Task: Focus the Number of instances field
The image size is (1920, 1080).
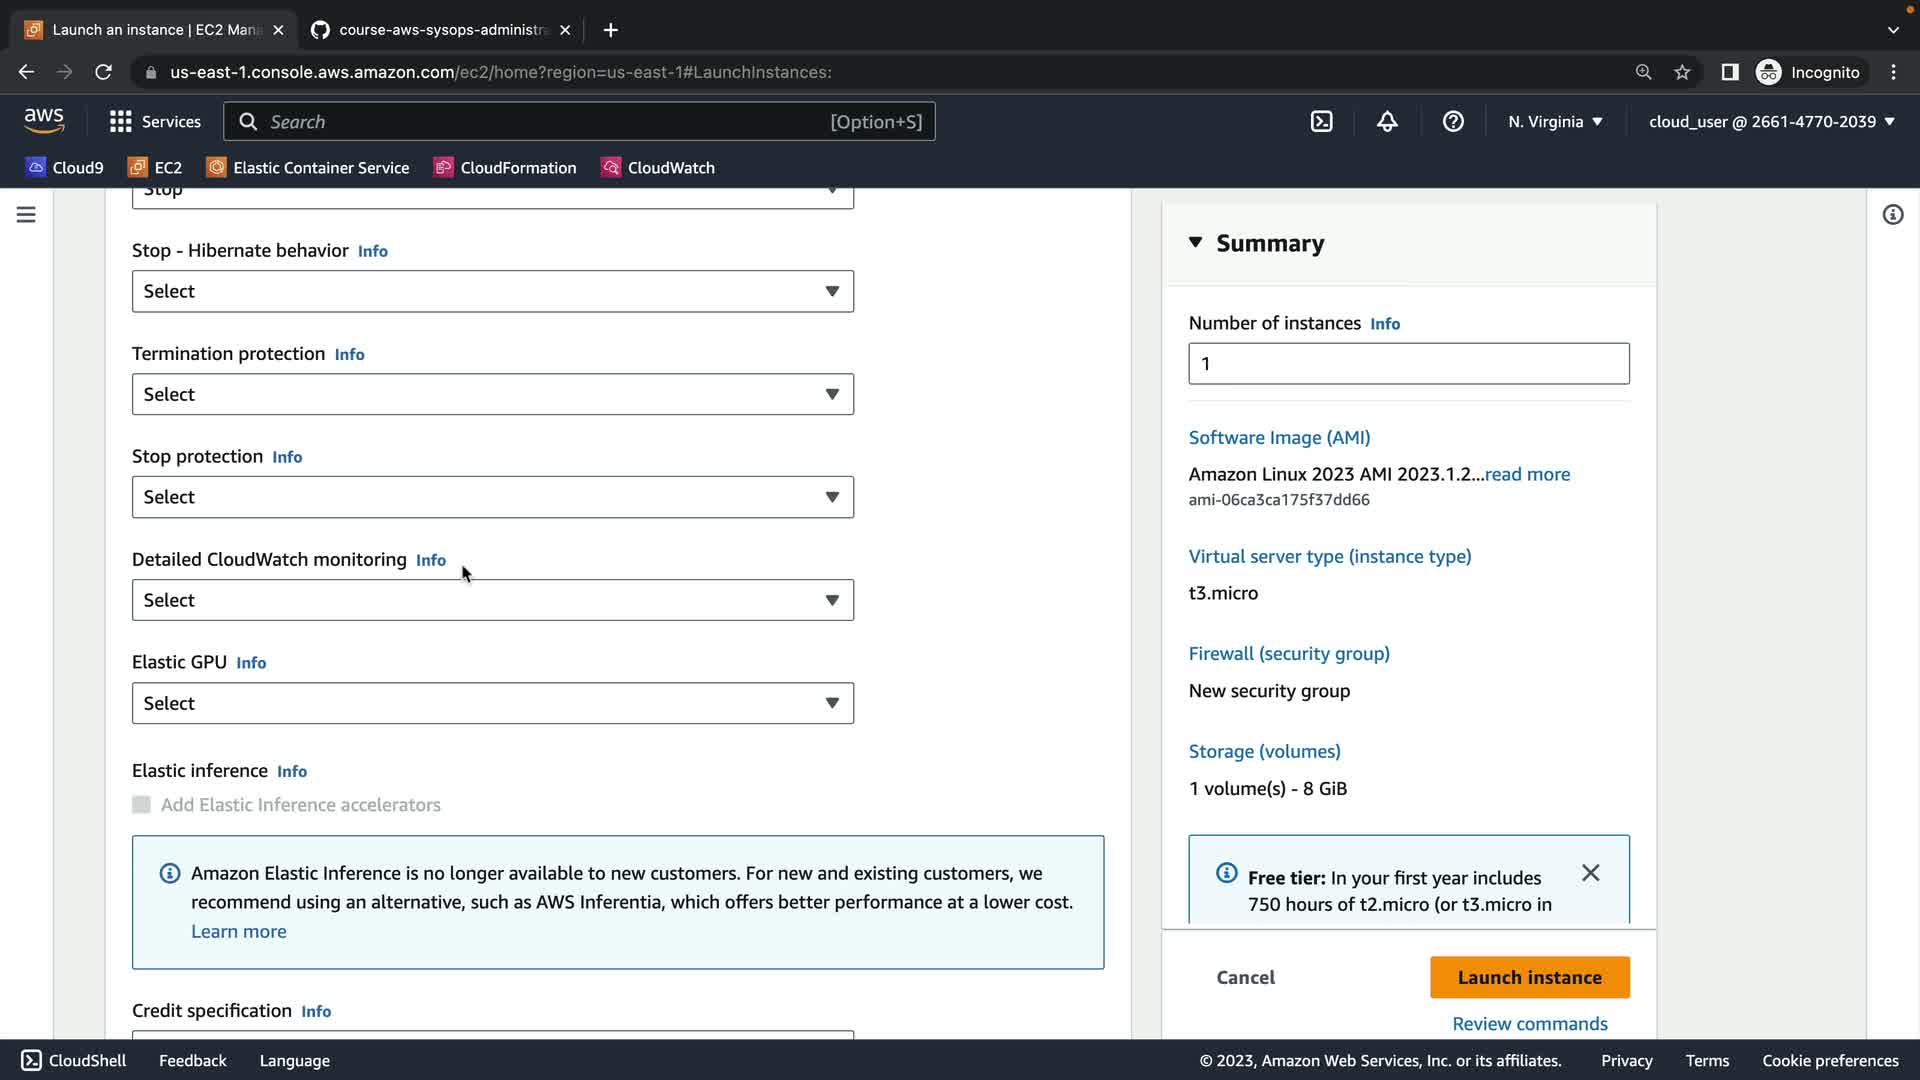Action: click(x=1408, y=364)
